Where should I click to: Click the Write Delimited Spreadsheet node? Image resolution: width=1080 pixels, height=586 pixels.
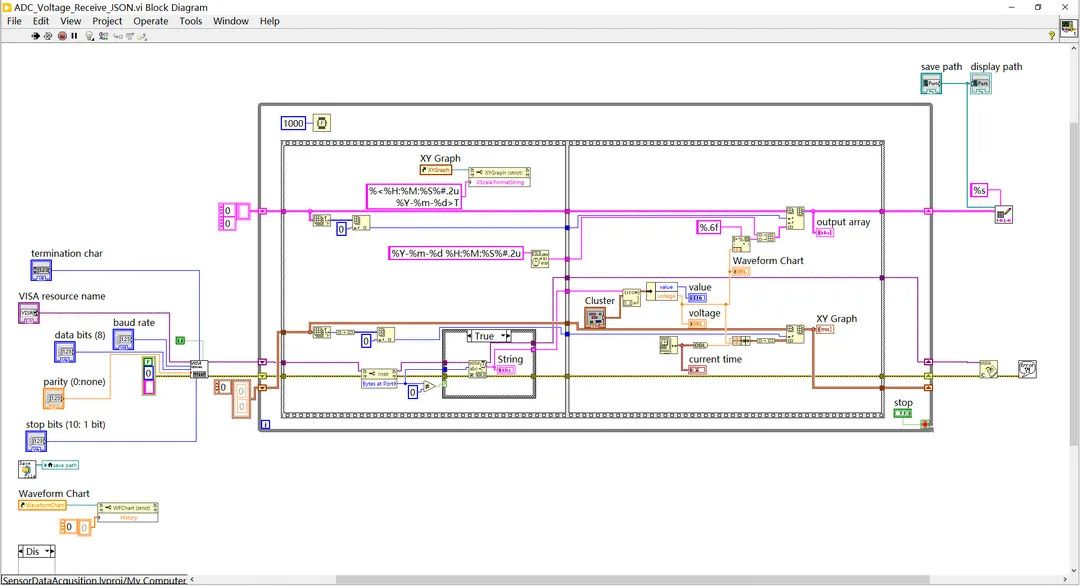(1003, 214)
